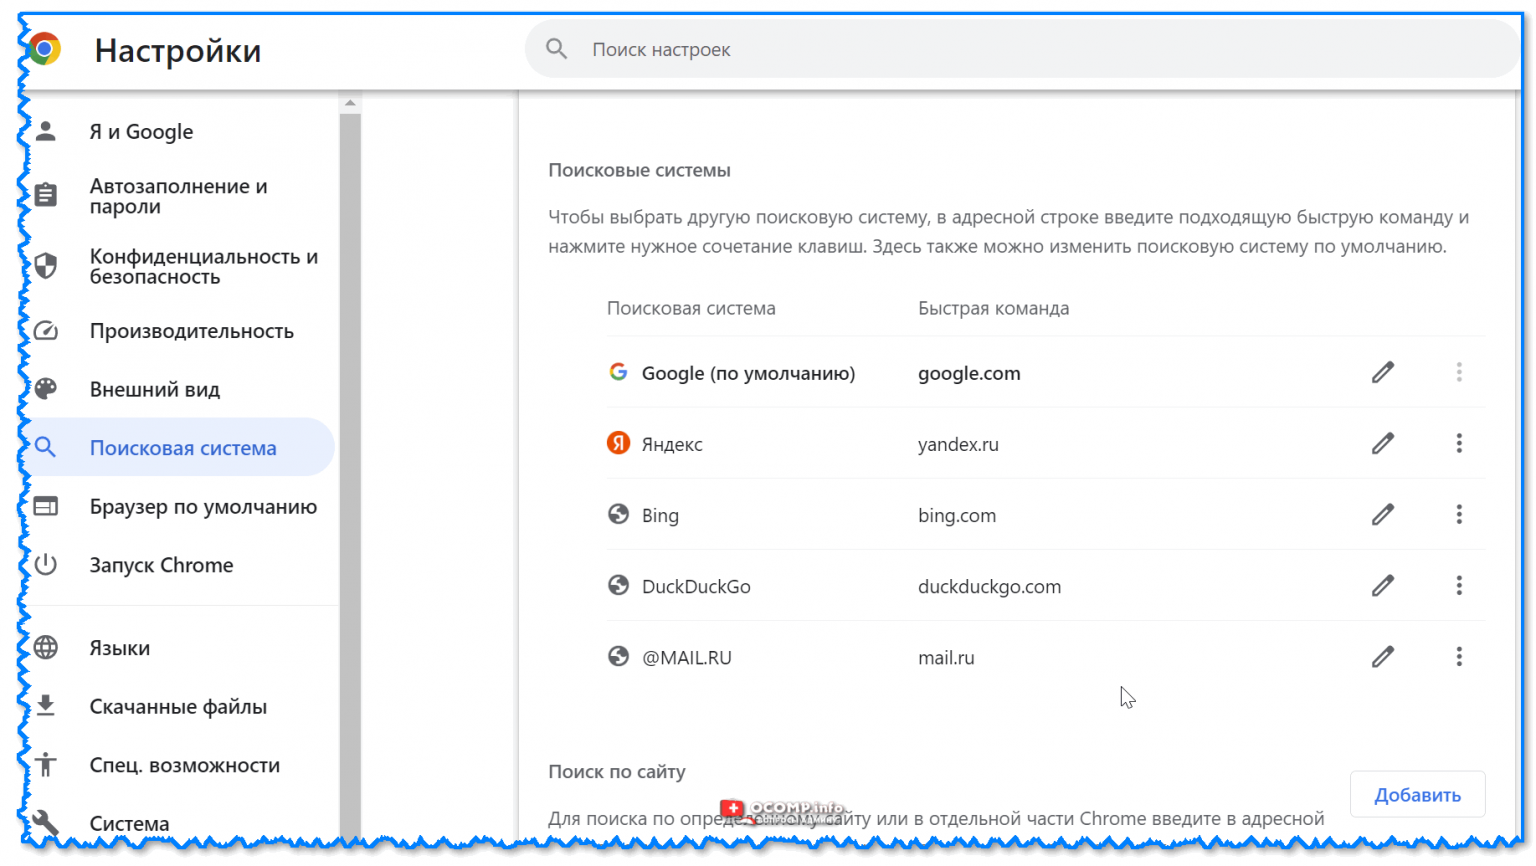
Task: Click the Поисковая система column header
Action: click(x=691, y=308)
